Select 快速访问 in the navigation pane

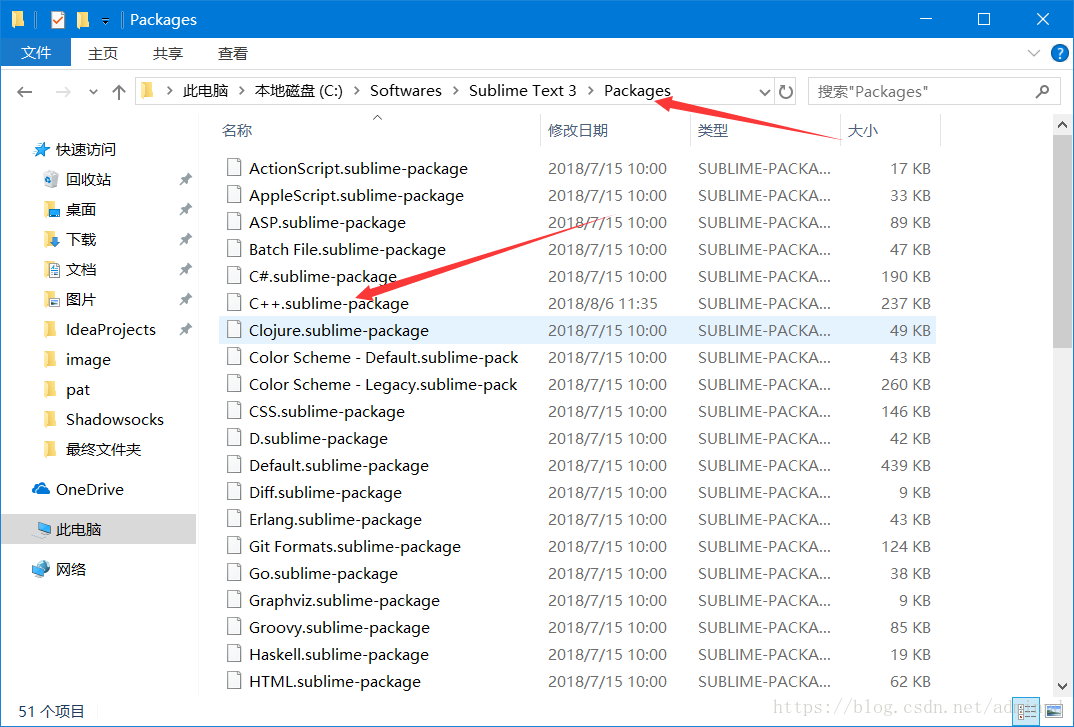(86, 149)
